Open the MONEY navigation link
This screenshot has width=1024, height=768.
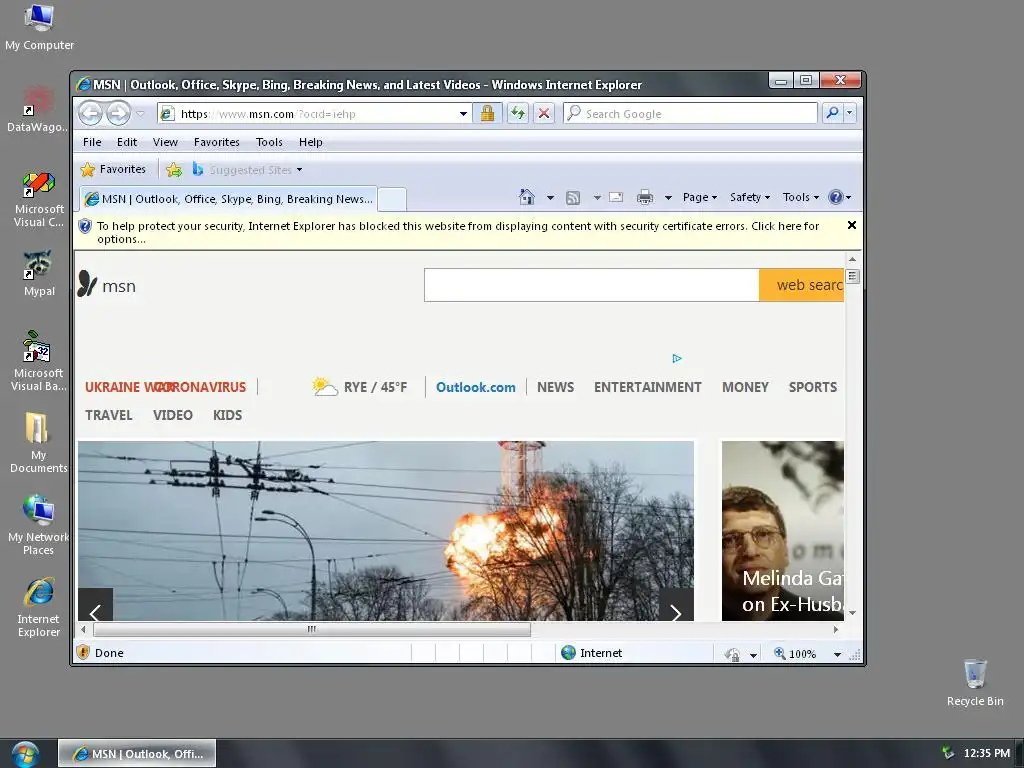pos(745,387)
